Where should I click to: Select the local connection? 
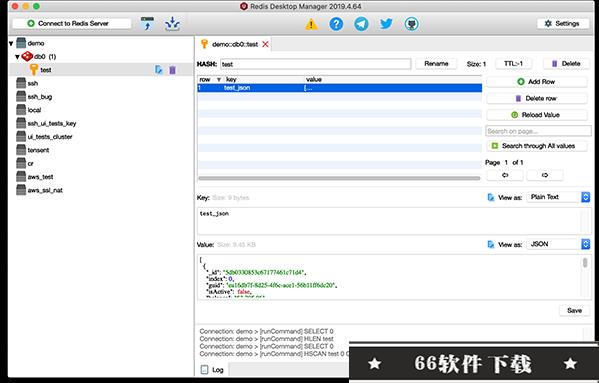coord(34,110)
